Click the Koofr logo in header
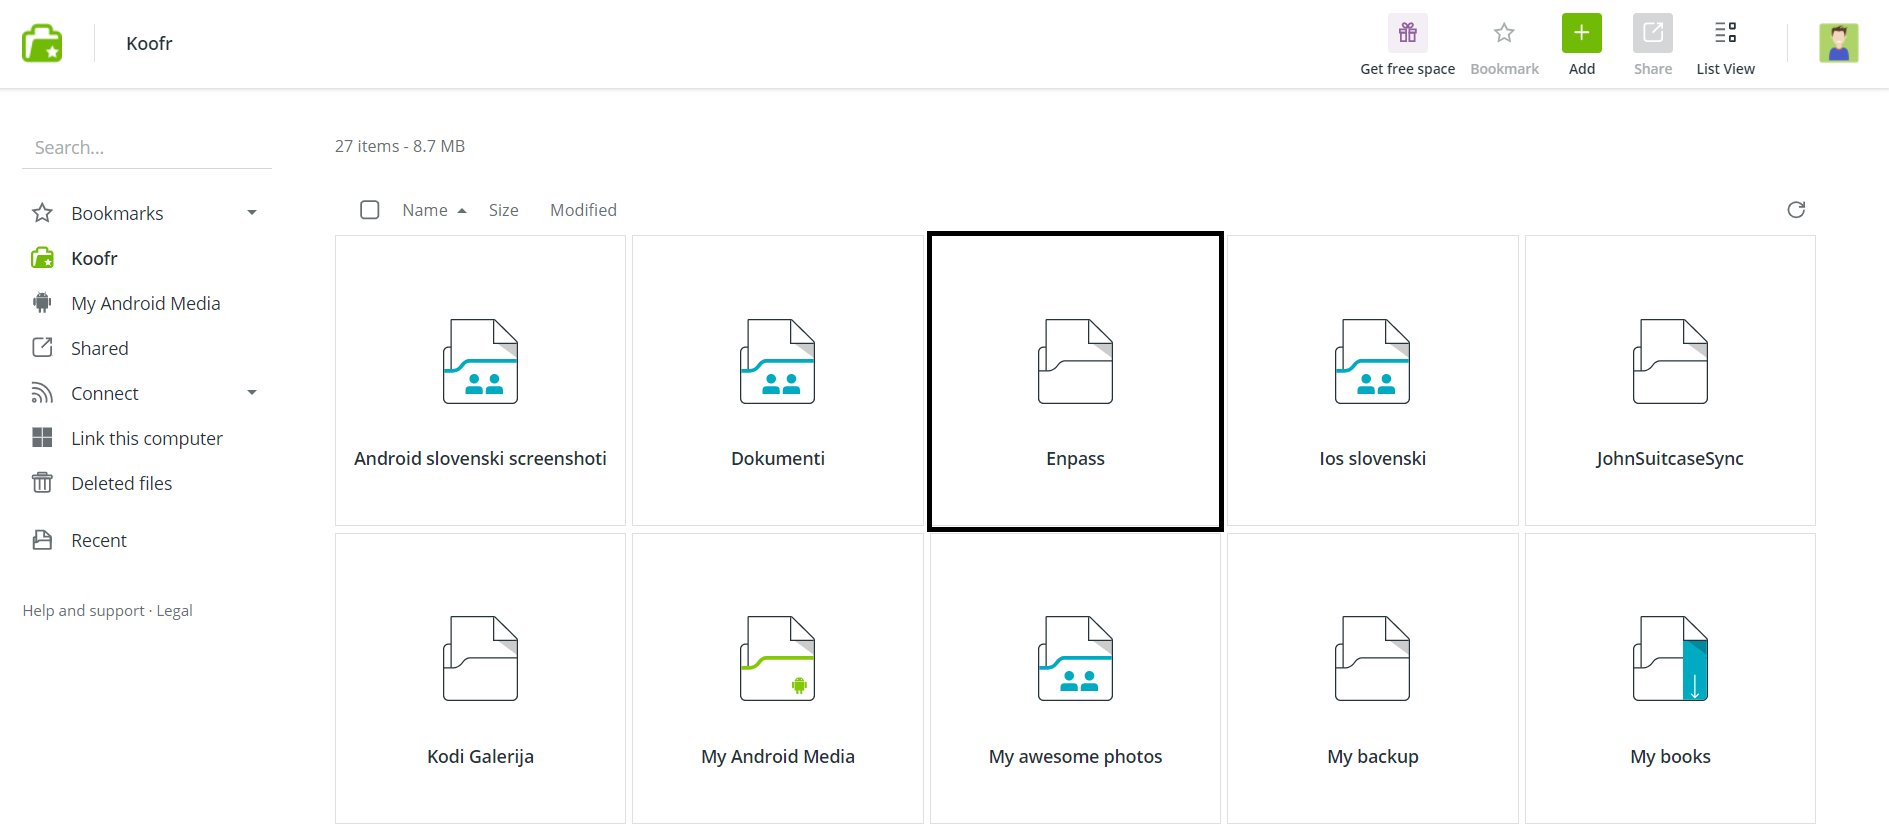The width and height of the screenshot is (1889, 827). (42, 43)
